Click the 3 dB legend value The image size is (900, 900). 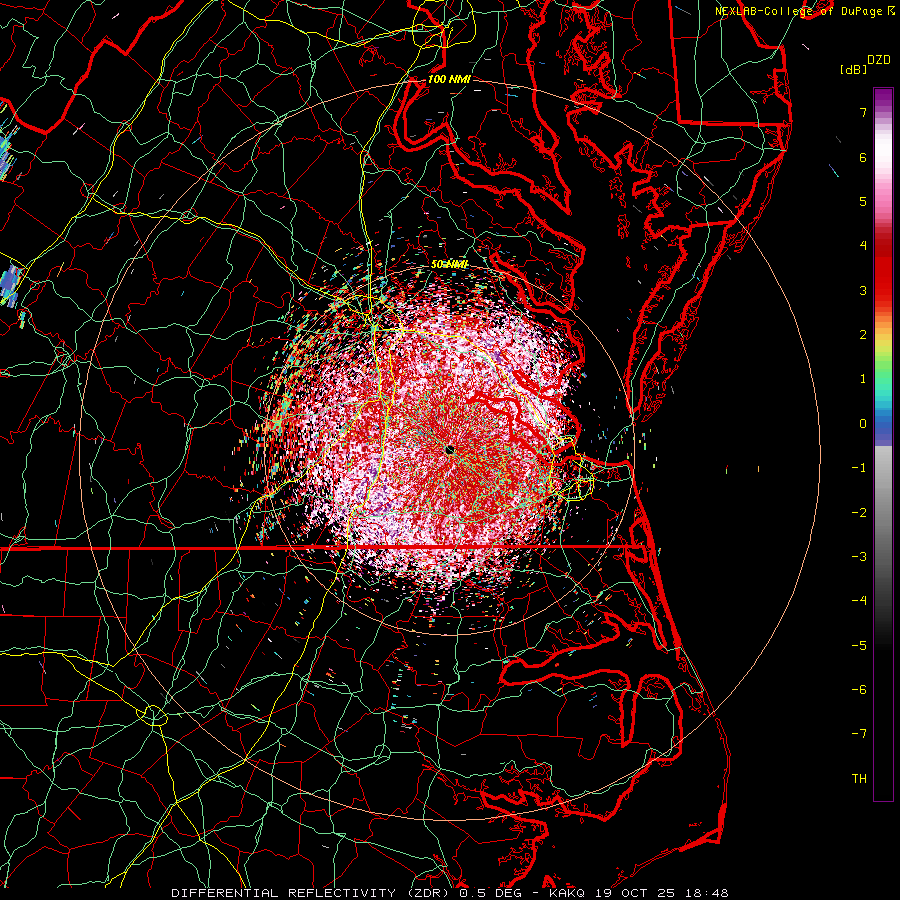pyautogui.click(x=863, y=290)
